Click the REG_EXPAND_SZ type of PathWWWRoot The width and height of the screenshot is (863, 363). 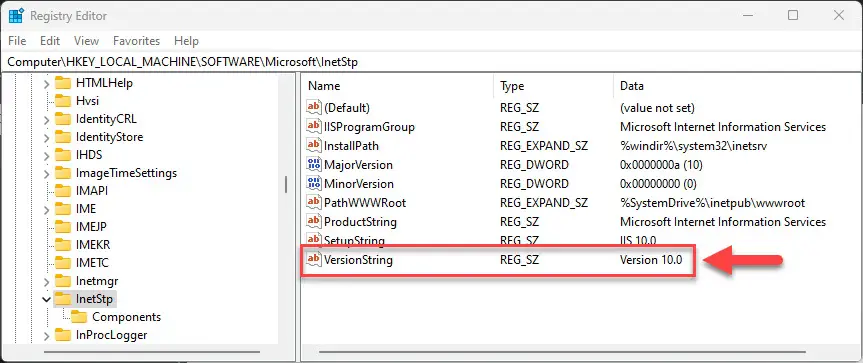pos(544,203)
